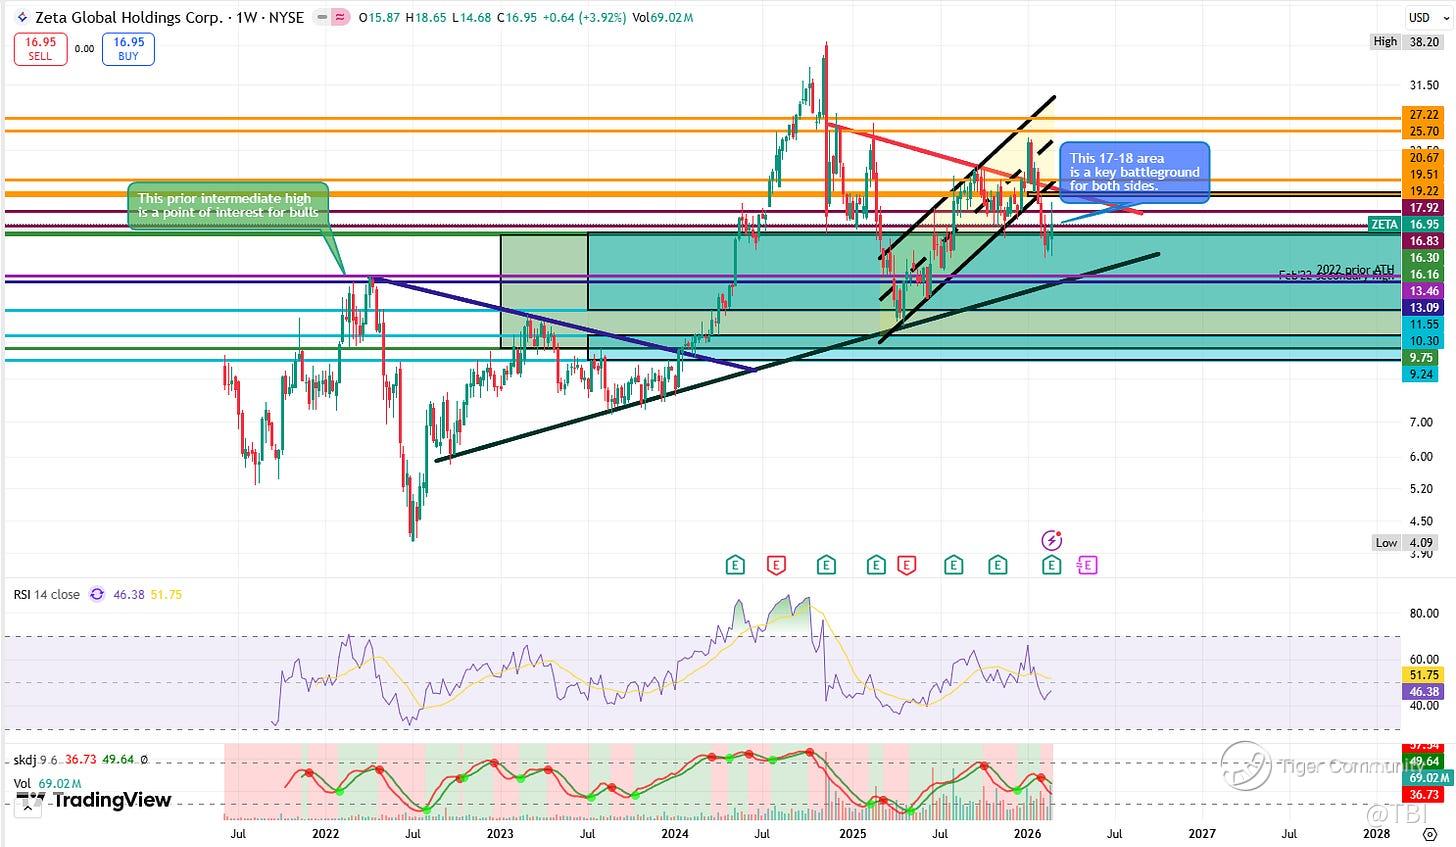Viewport: 1456px width, 847px height.
Task: Click the 17.92 maroon price label
Action: (1422, 208)
